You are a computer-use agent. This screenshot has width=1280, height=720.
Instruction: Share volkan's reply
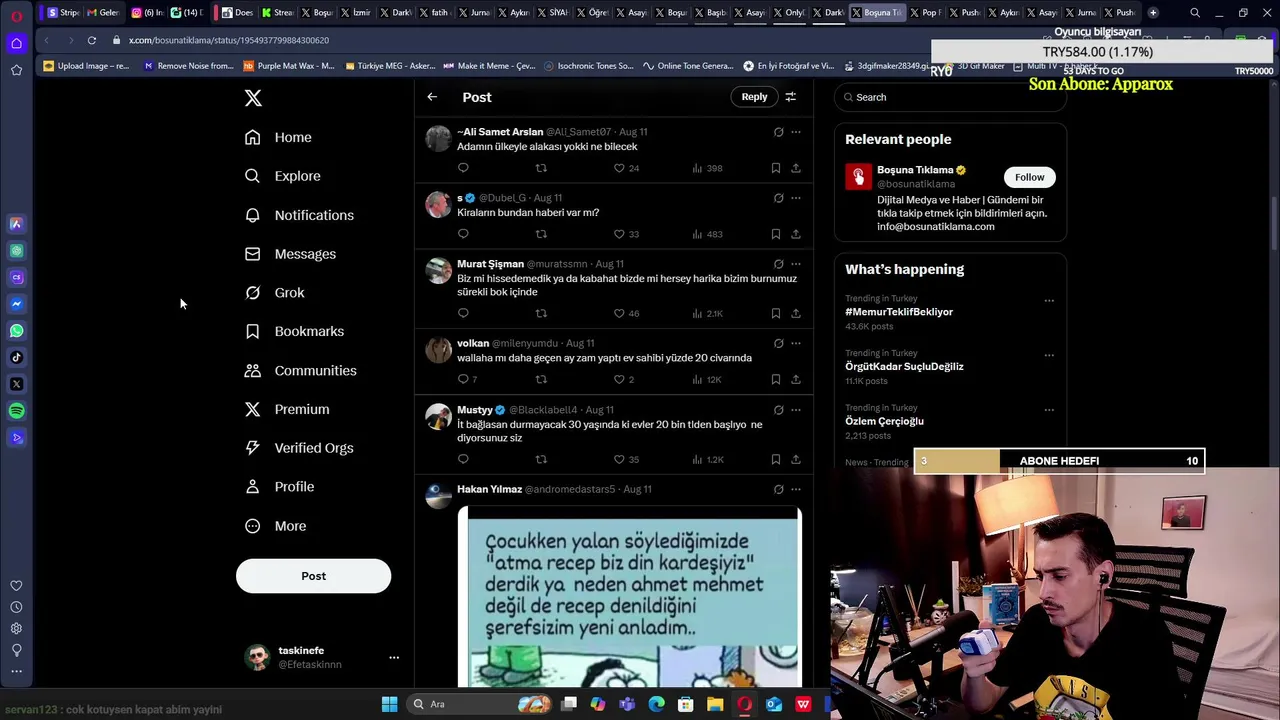(x=796, y=379)
